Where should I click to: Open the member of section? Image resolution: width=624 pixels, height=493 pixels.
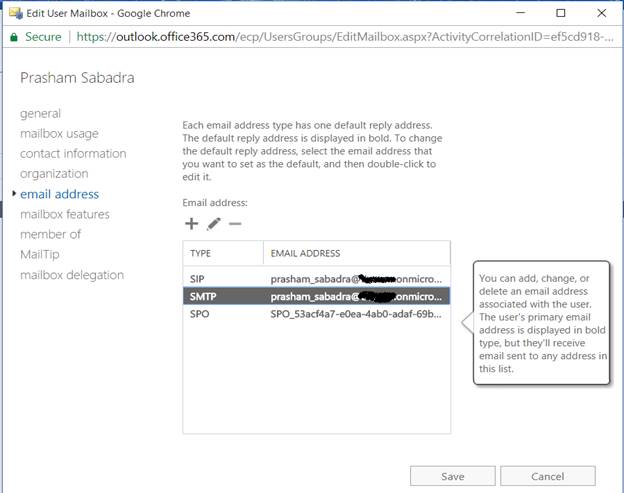click(51, 234)
